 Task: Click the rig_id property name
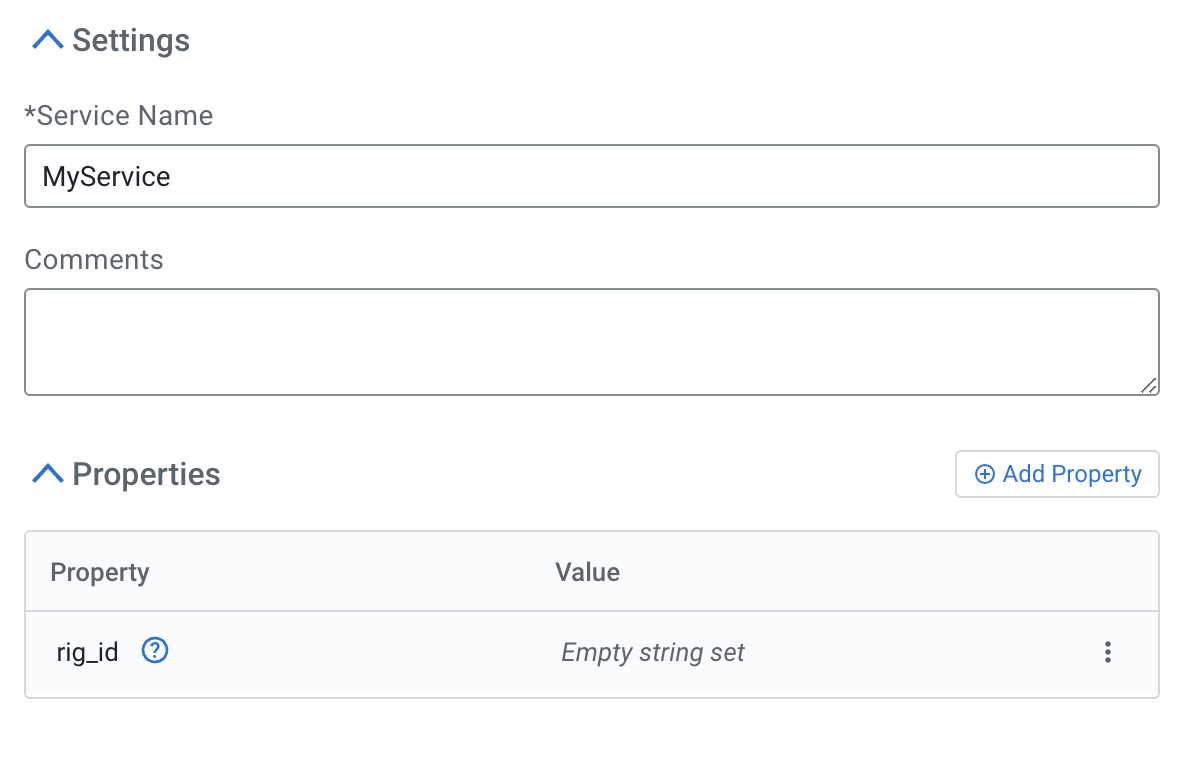point(87,653)
